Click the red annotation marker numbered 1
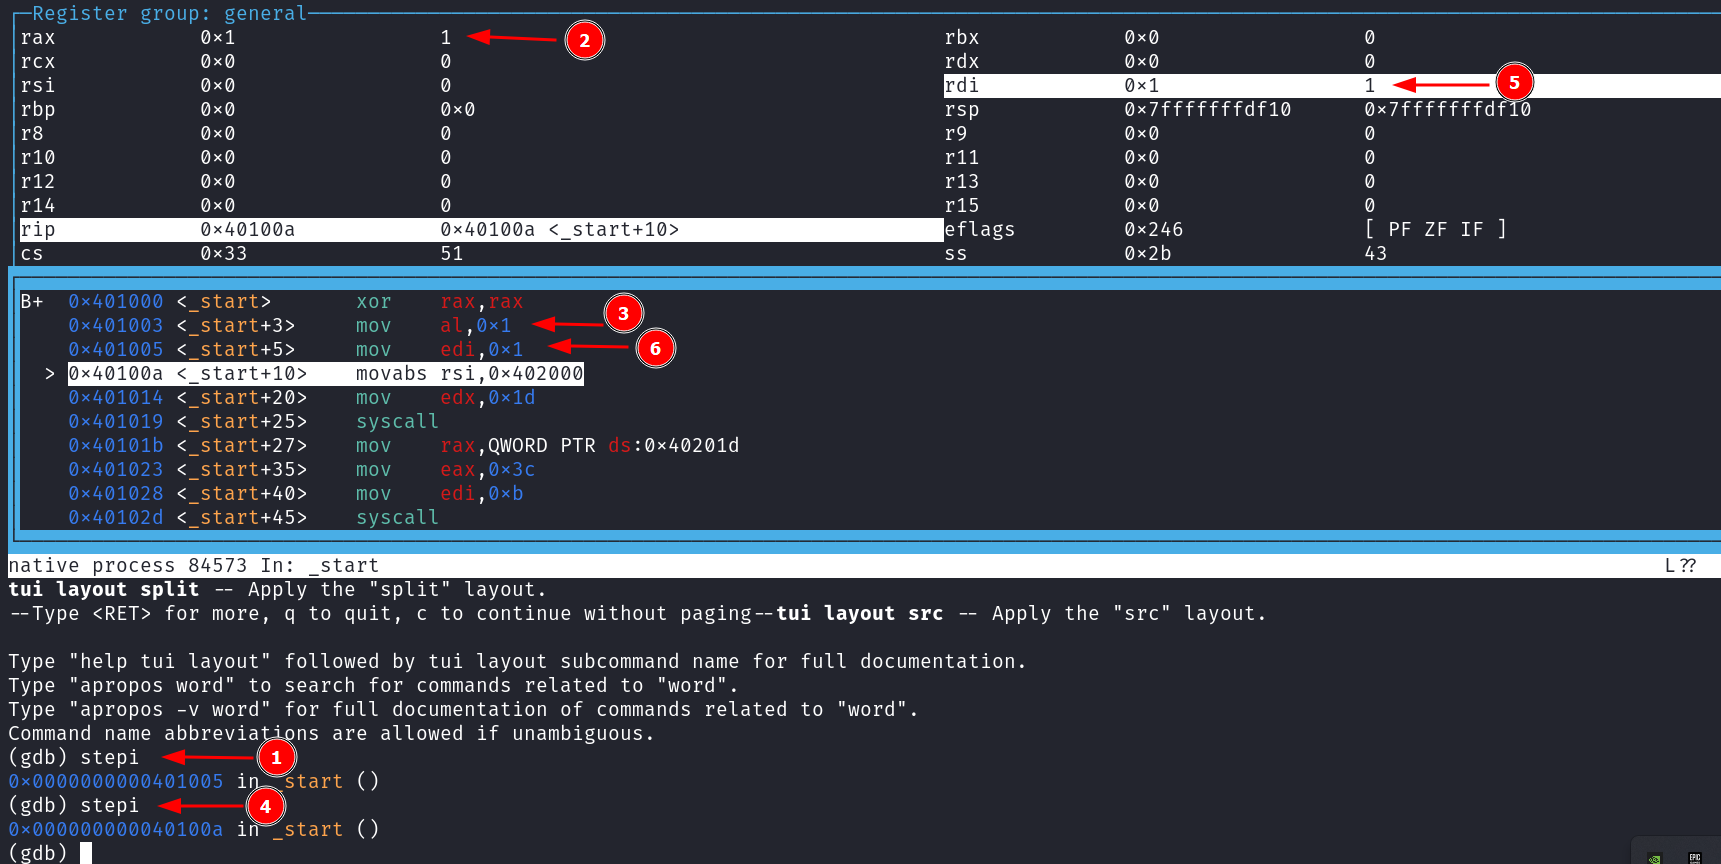 point(276,757)
